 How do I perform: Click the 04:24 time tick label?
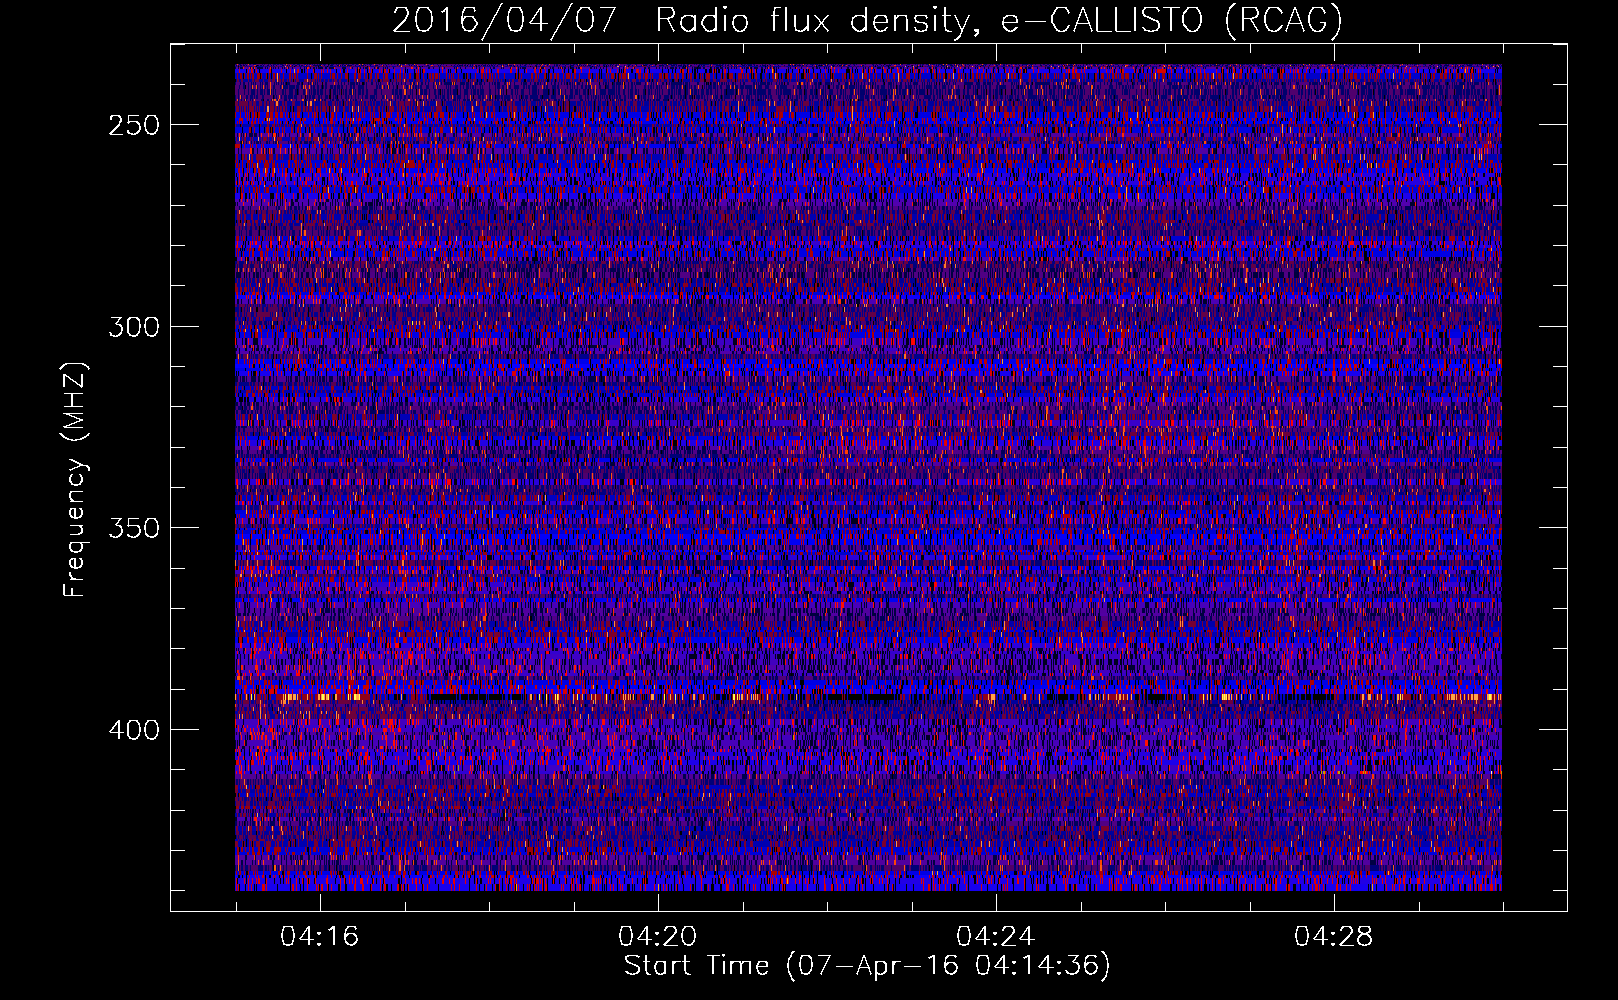coord(996,937)
